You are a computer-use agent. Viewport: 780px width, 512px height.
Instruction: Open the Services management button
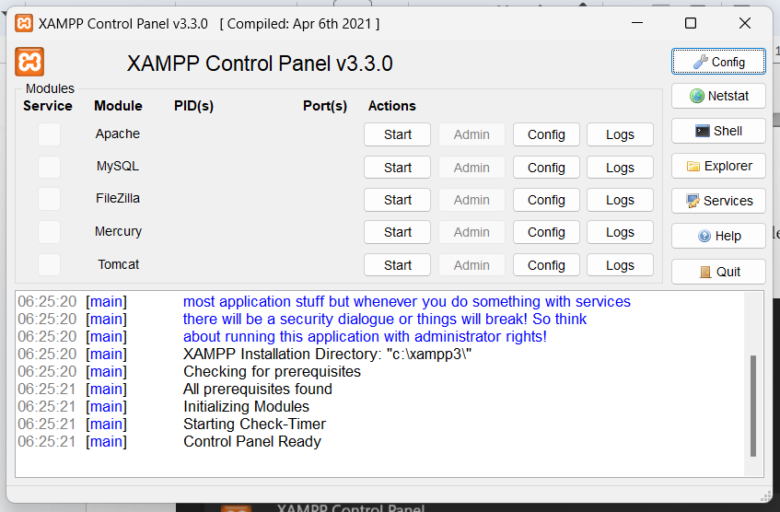tap(718, 201)
